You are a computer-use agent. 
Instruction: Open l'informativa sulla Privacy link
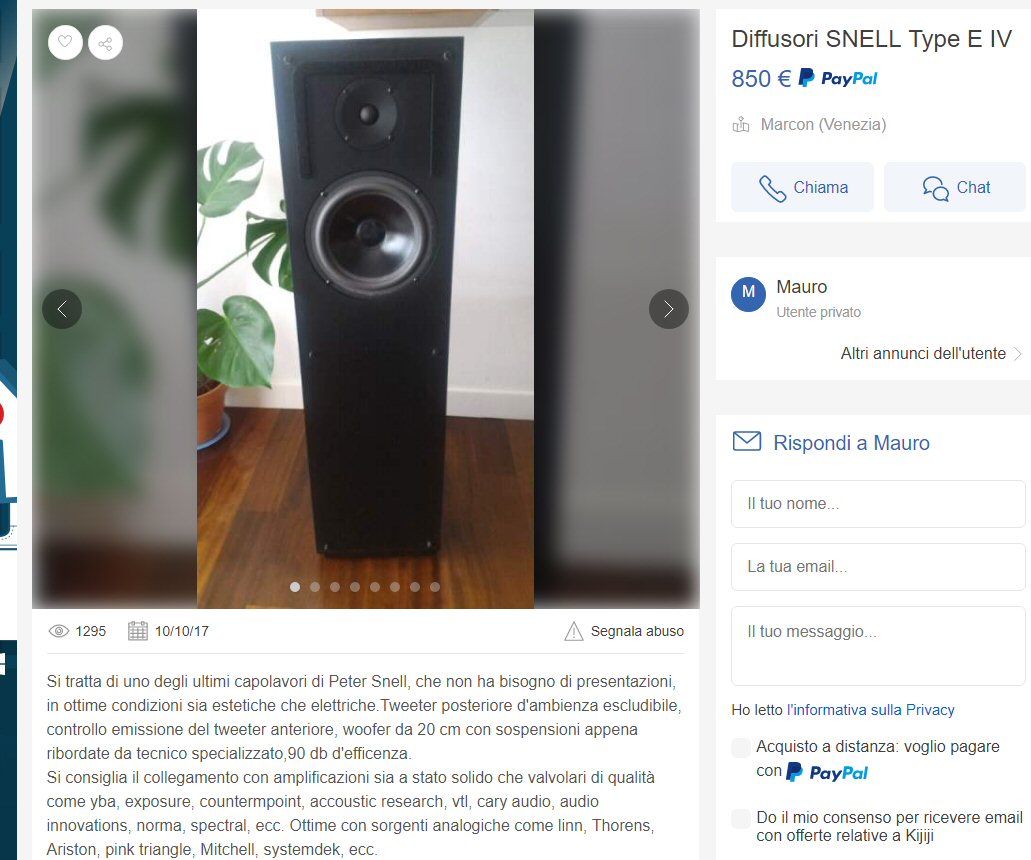coord(870,710)
